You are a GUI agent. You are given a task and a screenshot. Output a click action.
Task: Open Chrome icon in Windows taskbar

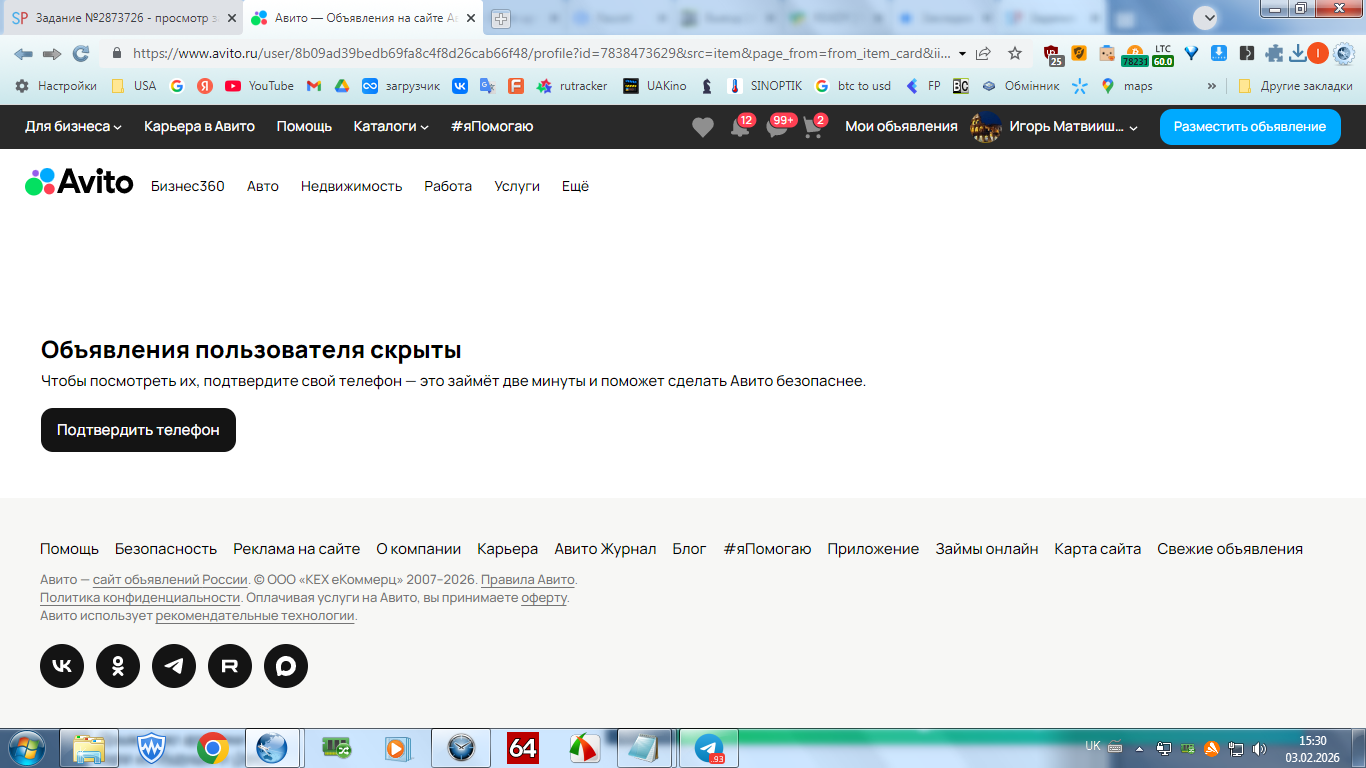(x=212, y=748)
